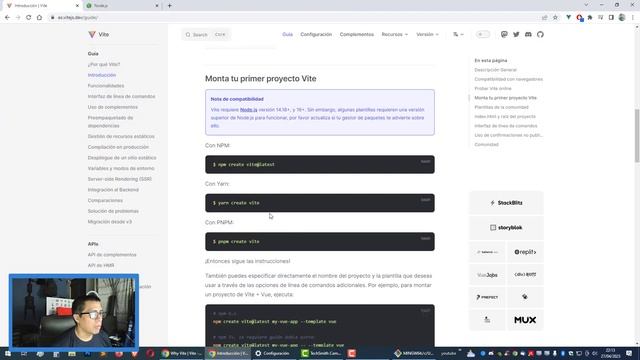Open Server-side Rendering (SSR) sidebar link
The height and width of the screenshot is (360, 640).
click(120, 179)
